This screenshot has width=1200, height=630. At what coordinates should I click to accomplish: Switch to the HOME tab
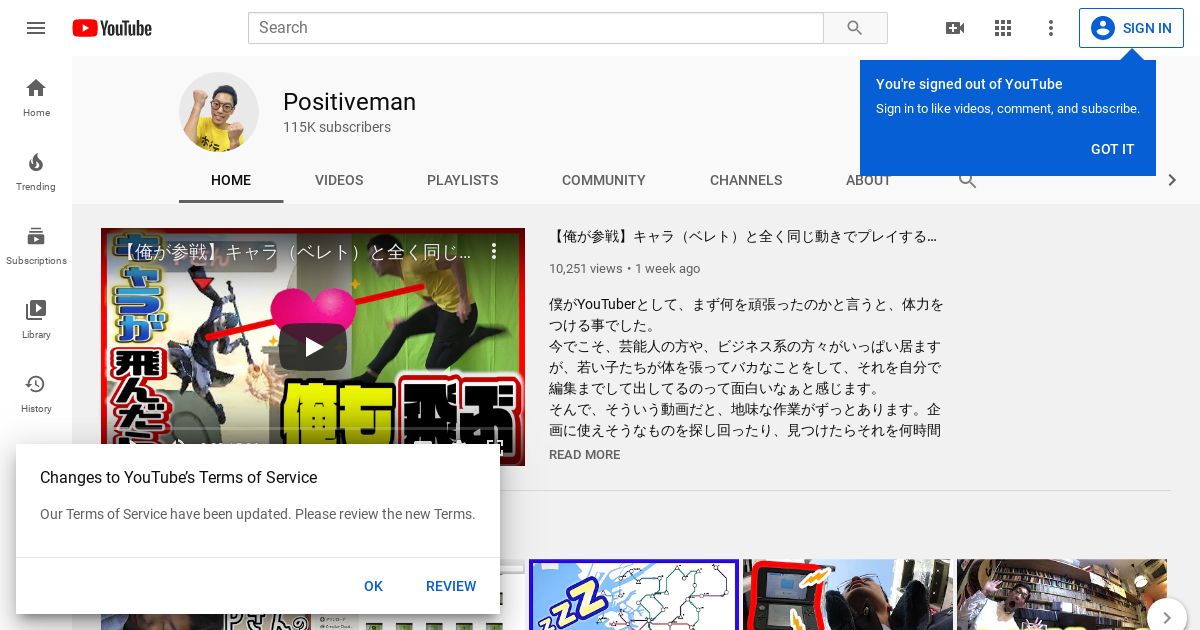[x=231, y=180]
